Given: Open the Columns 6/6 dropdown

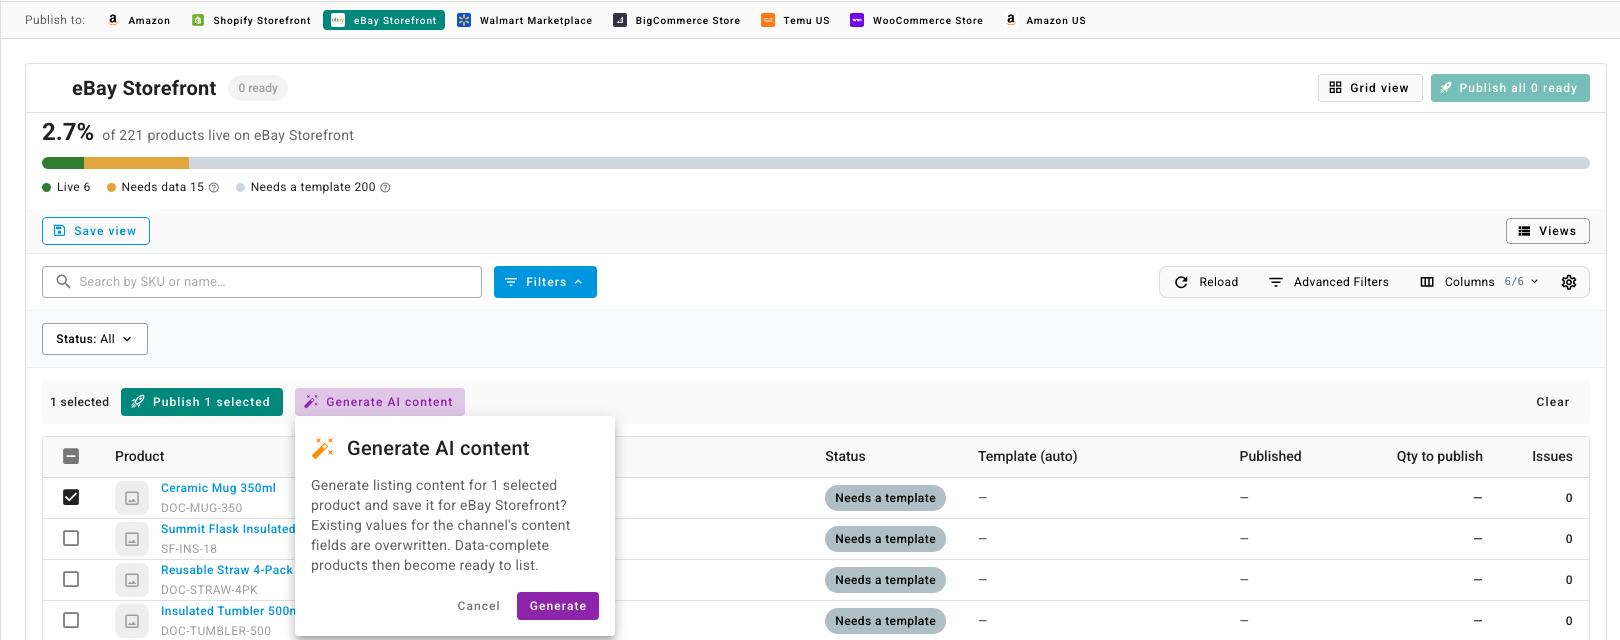Looking at the screenshot, I should coord(1479,282).
